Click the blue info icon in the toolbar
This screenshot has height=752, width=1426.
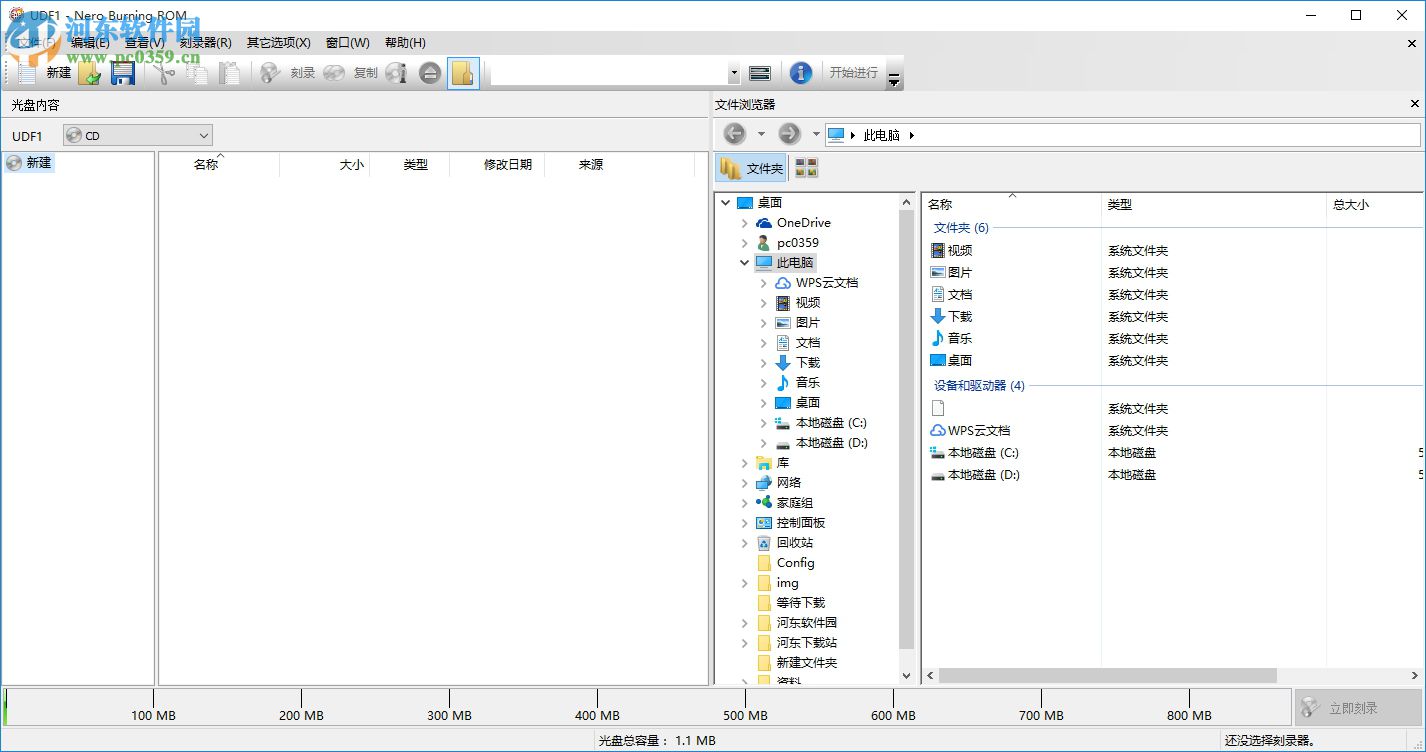[x=801, y=72]
